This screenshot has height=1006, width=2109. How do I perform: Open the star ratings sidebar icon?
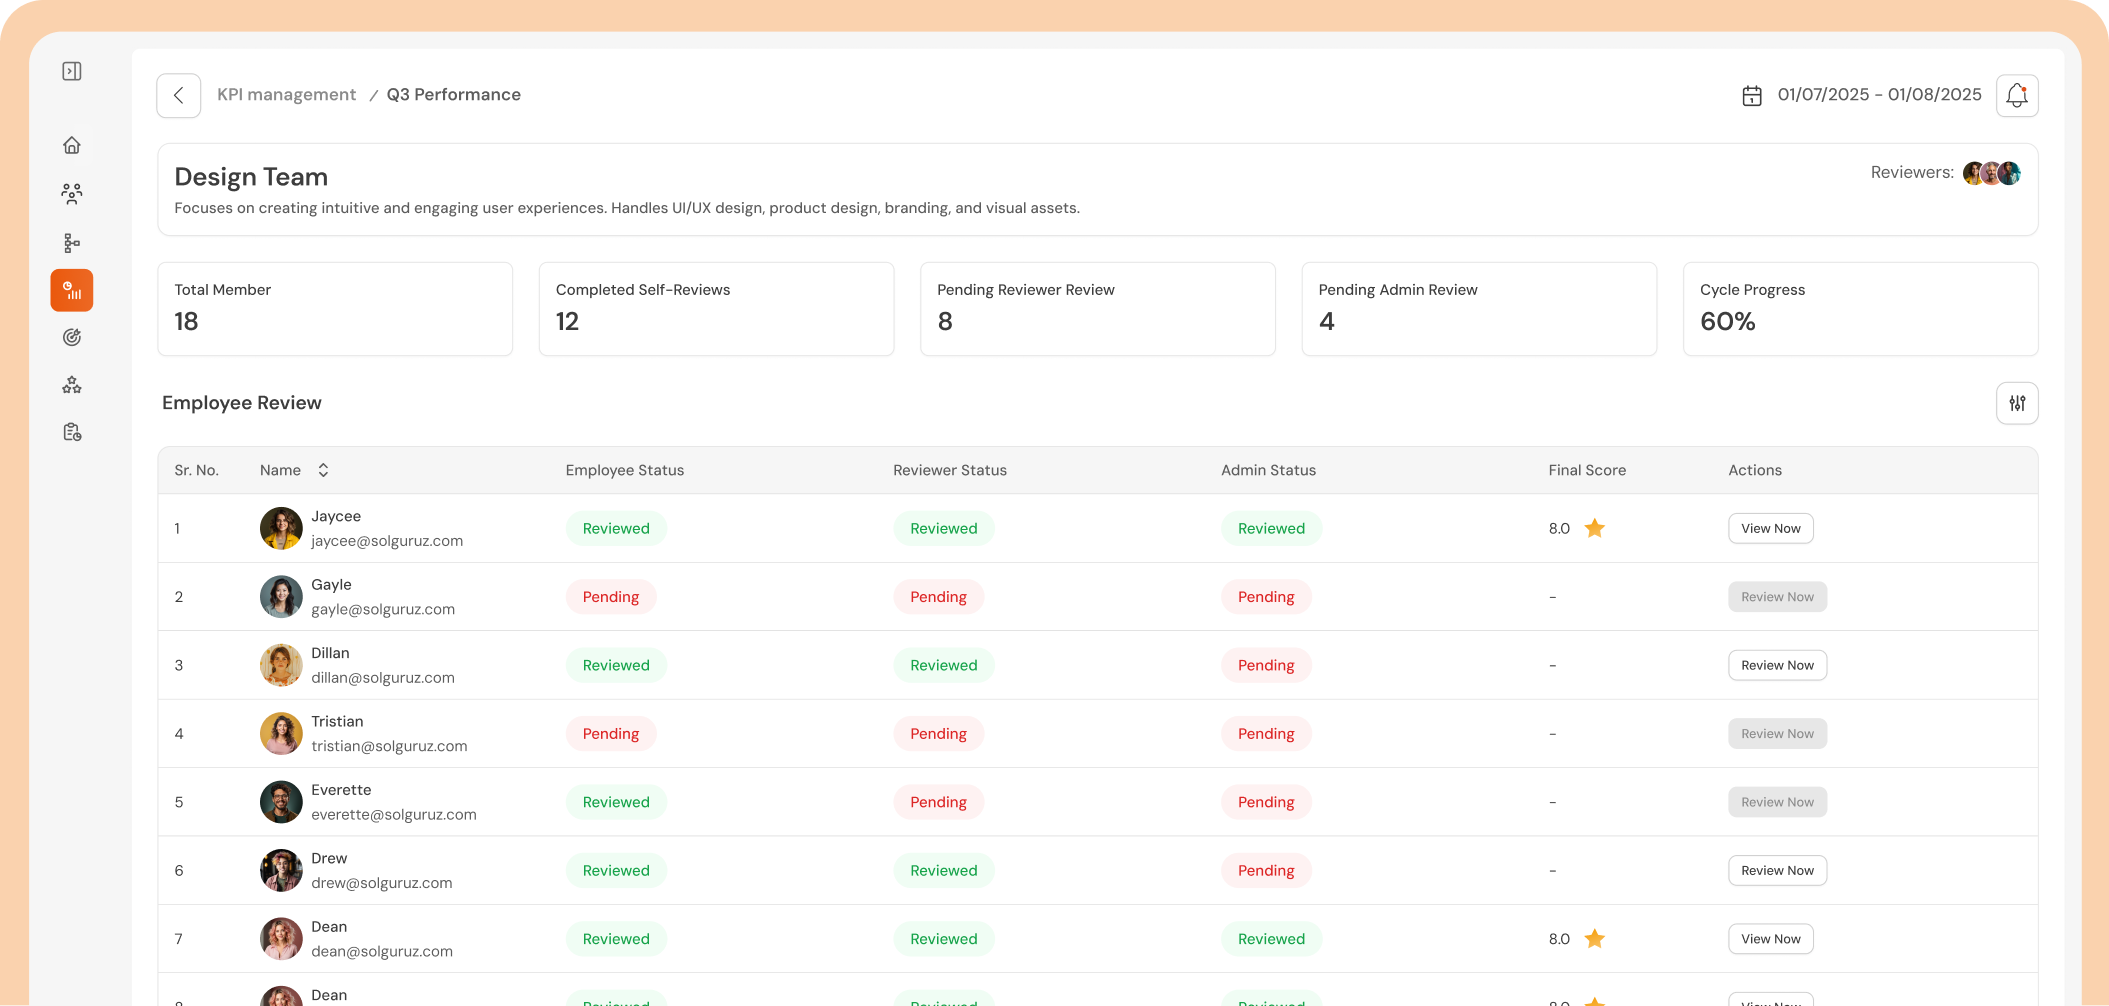[72, 385]
